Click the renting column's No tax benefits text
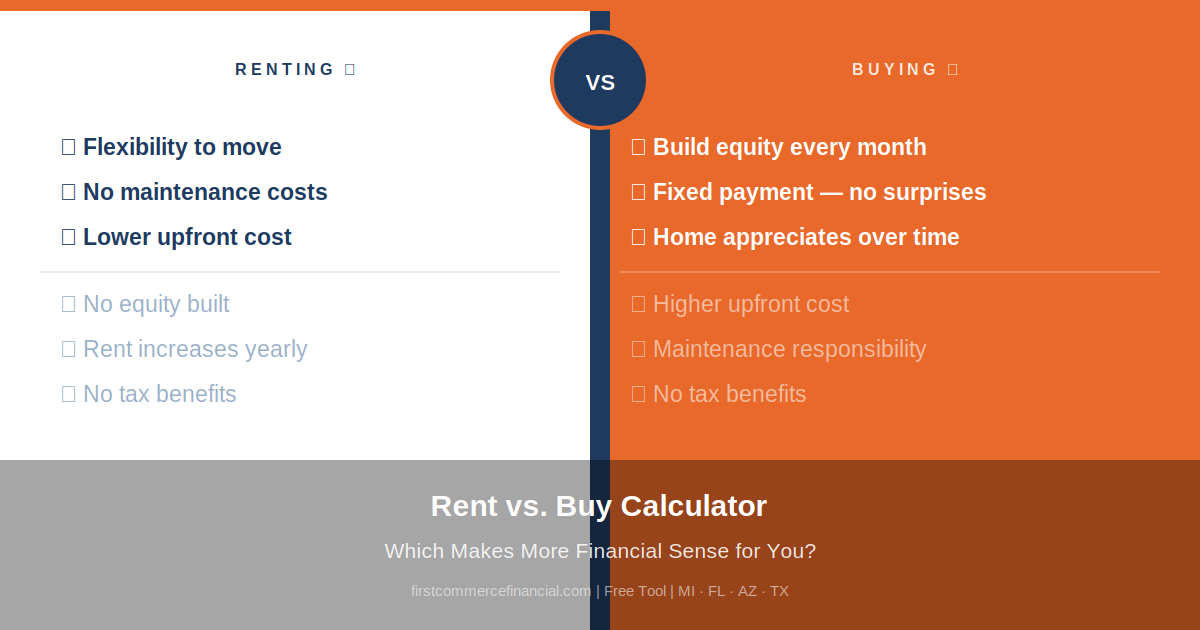This screenshot has height=630, width=1200. pos(160,394)
